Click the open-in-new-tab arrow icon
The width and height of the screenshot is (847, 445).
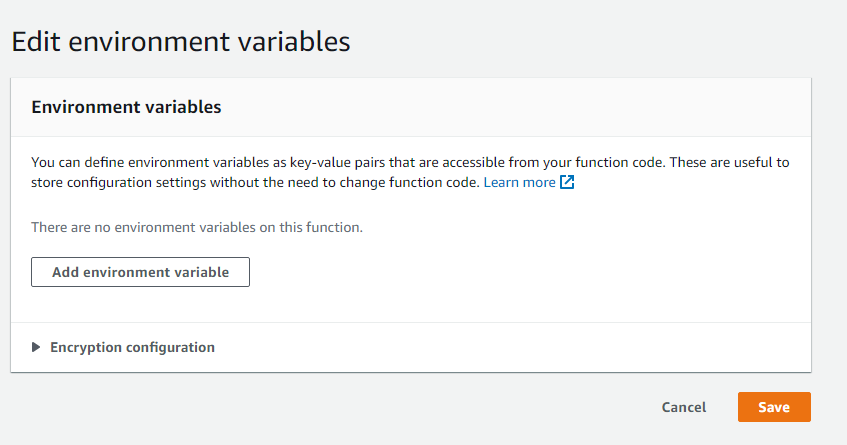point(567,182)
